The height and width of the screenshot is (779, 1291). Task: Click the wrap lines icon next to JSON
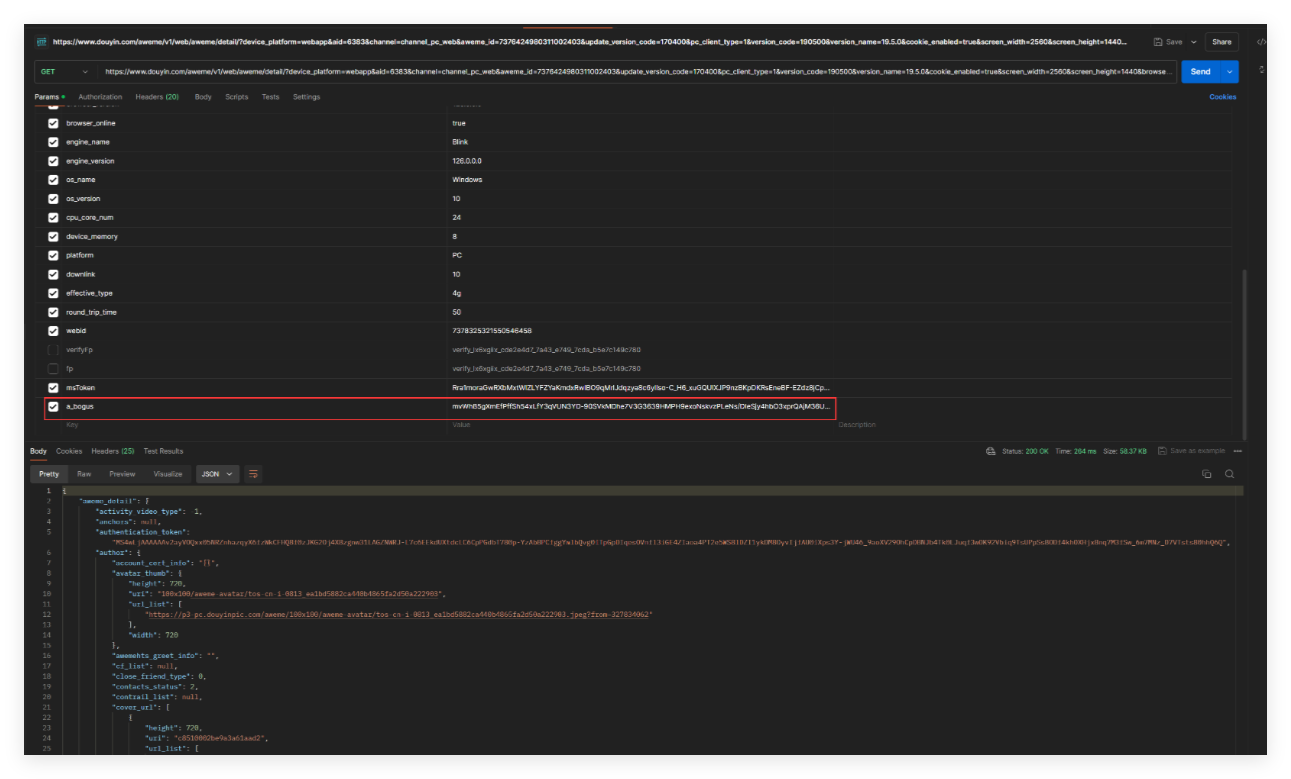coord(254,474)
